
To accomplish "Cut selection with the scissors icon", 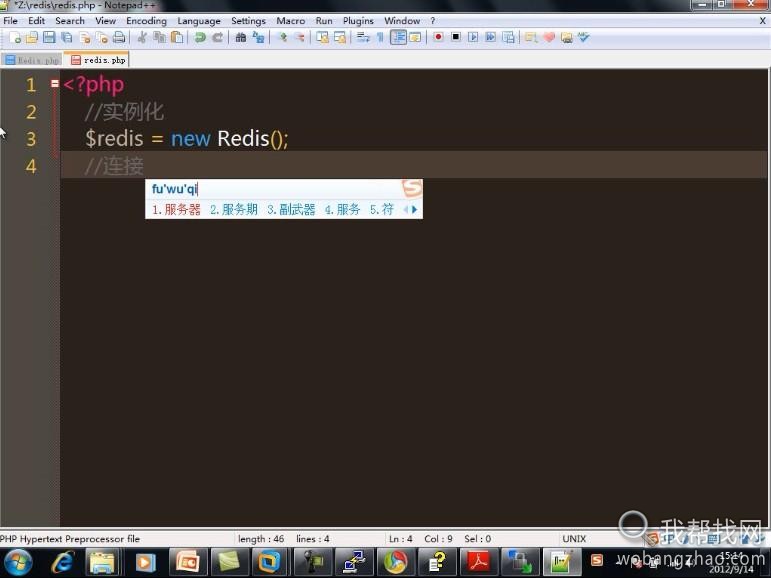I will coord(142,37).
